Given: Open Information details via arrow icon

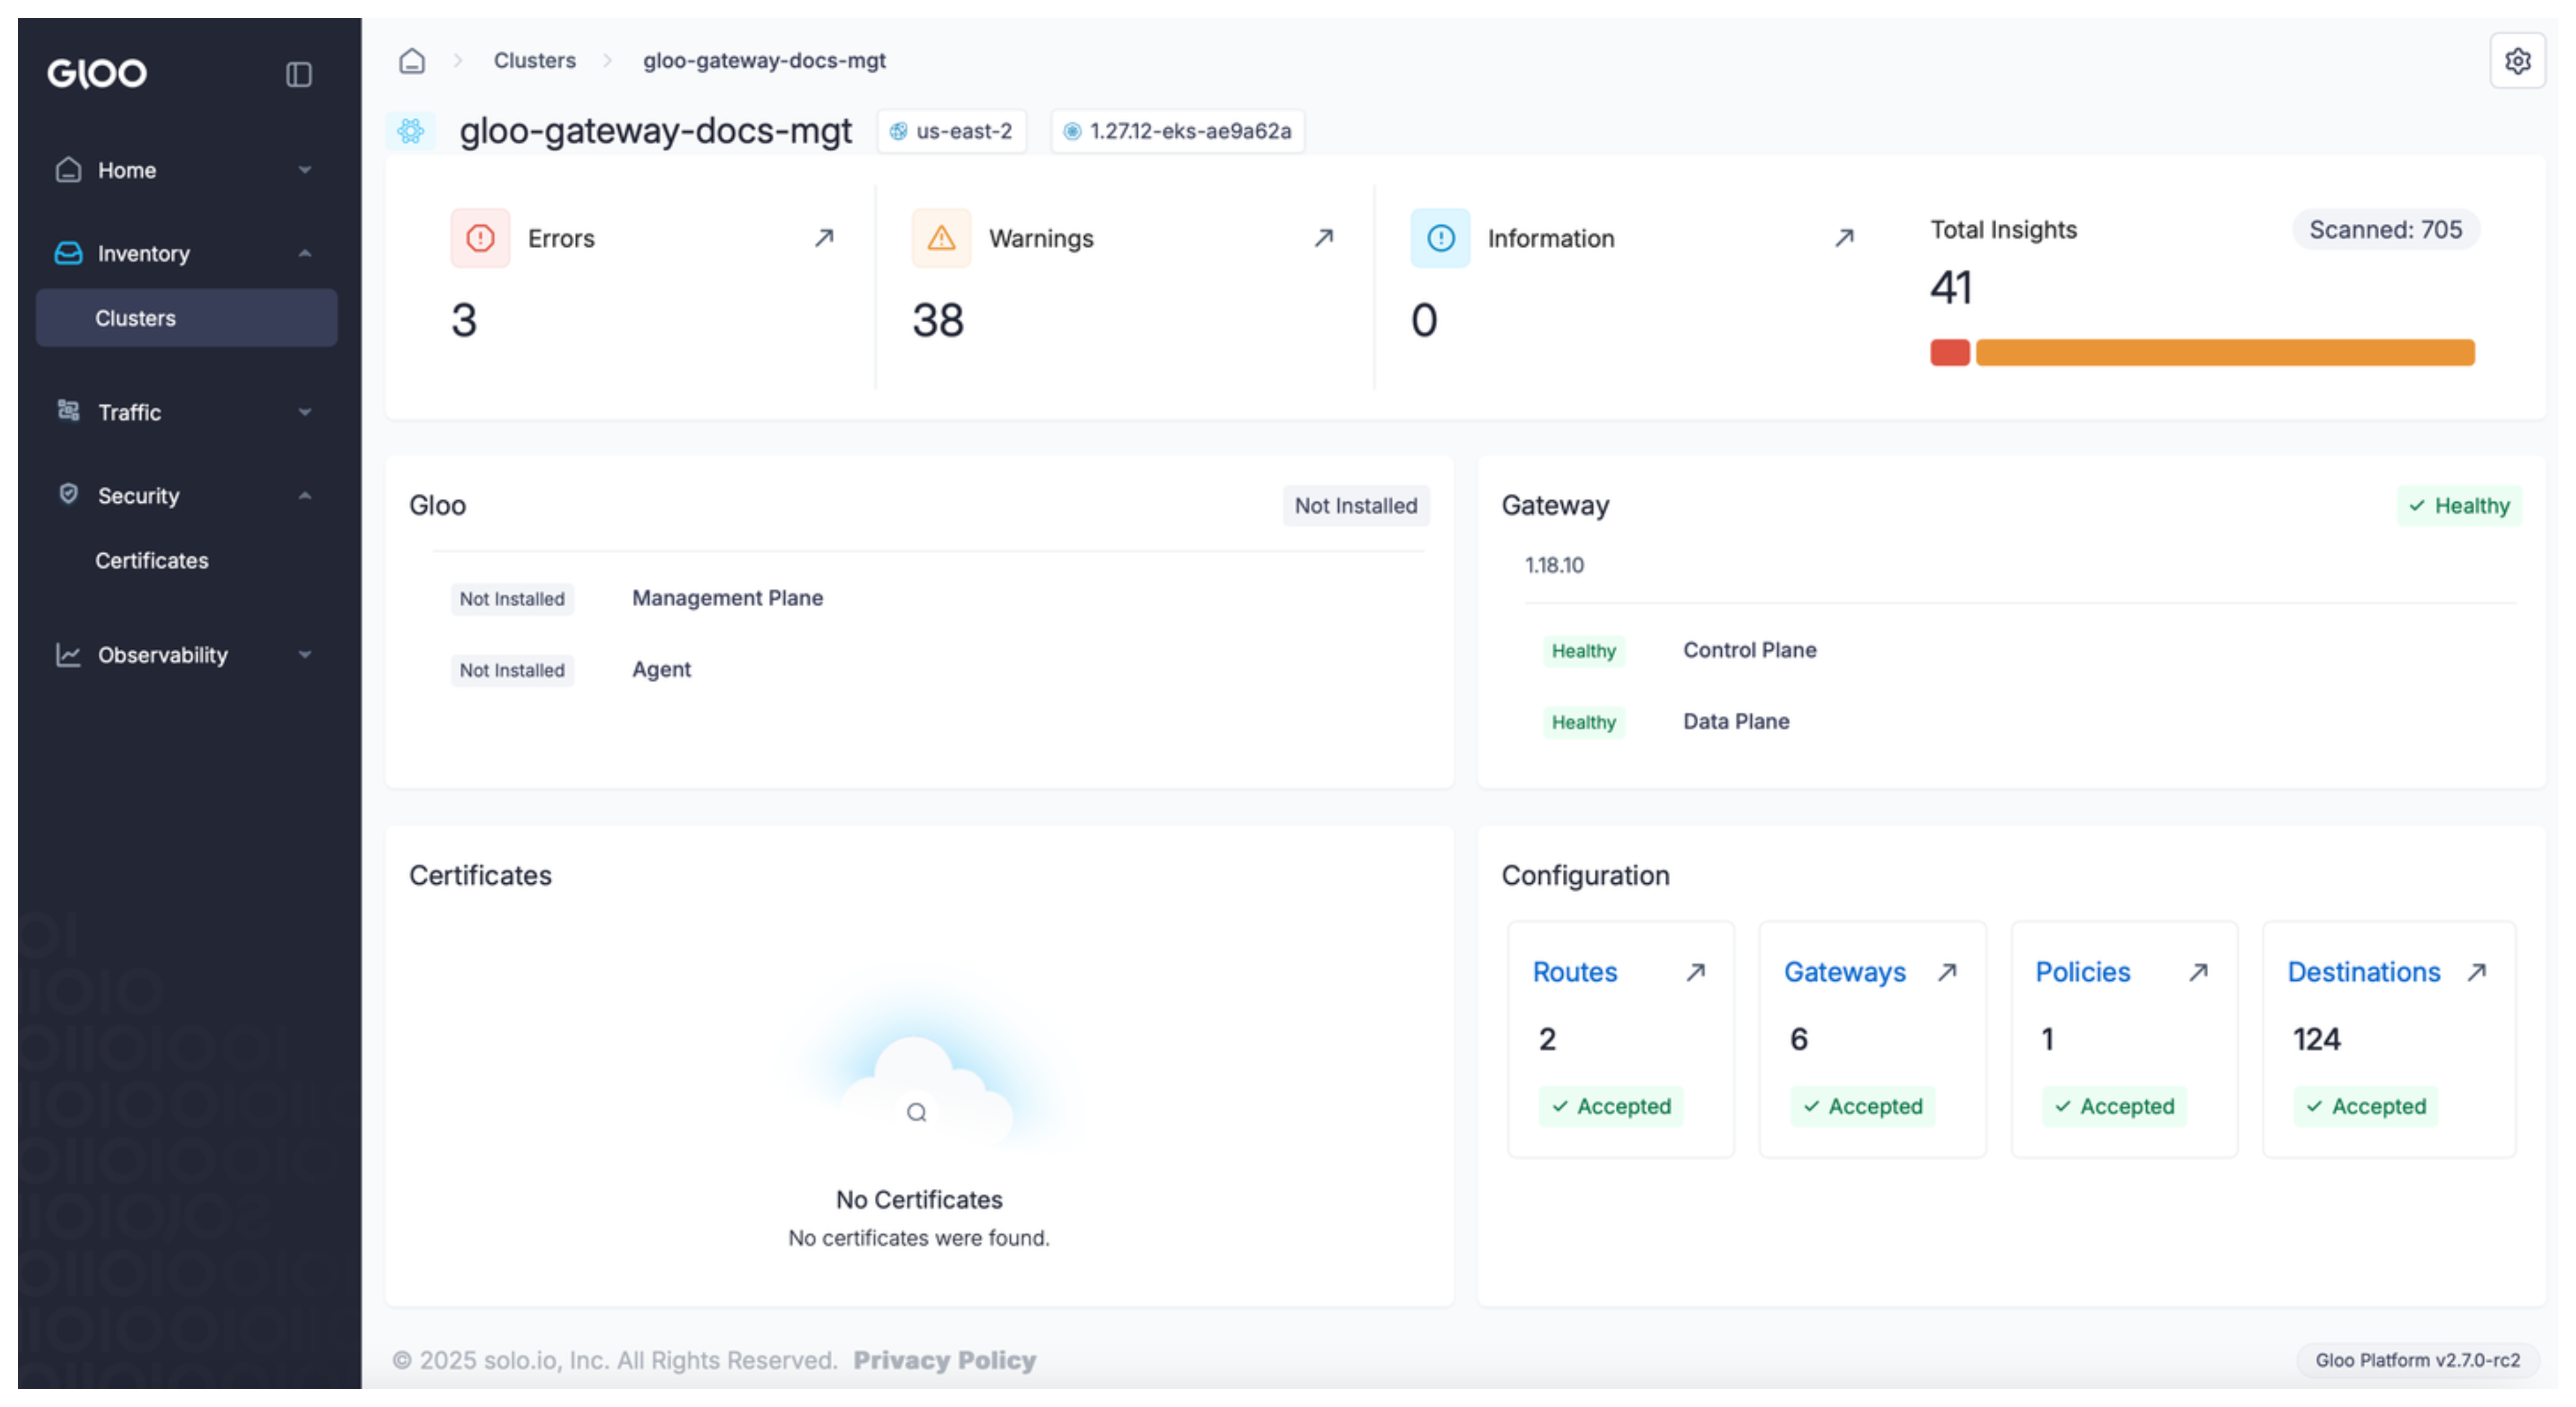Looking at the screenshot, I should tap(1845, 238).
